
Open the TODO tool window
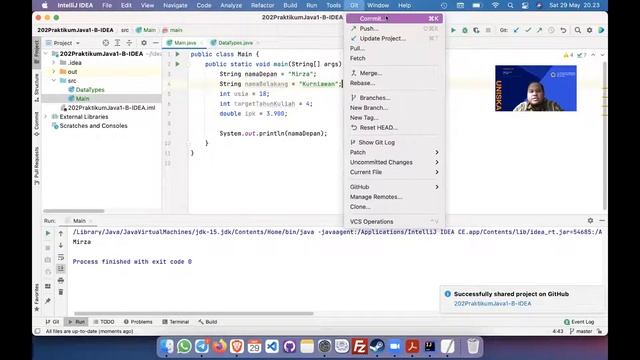104,322
